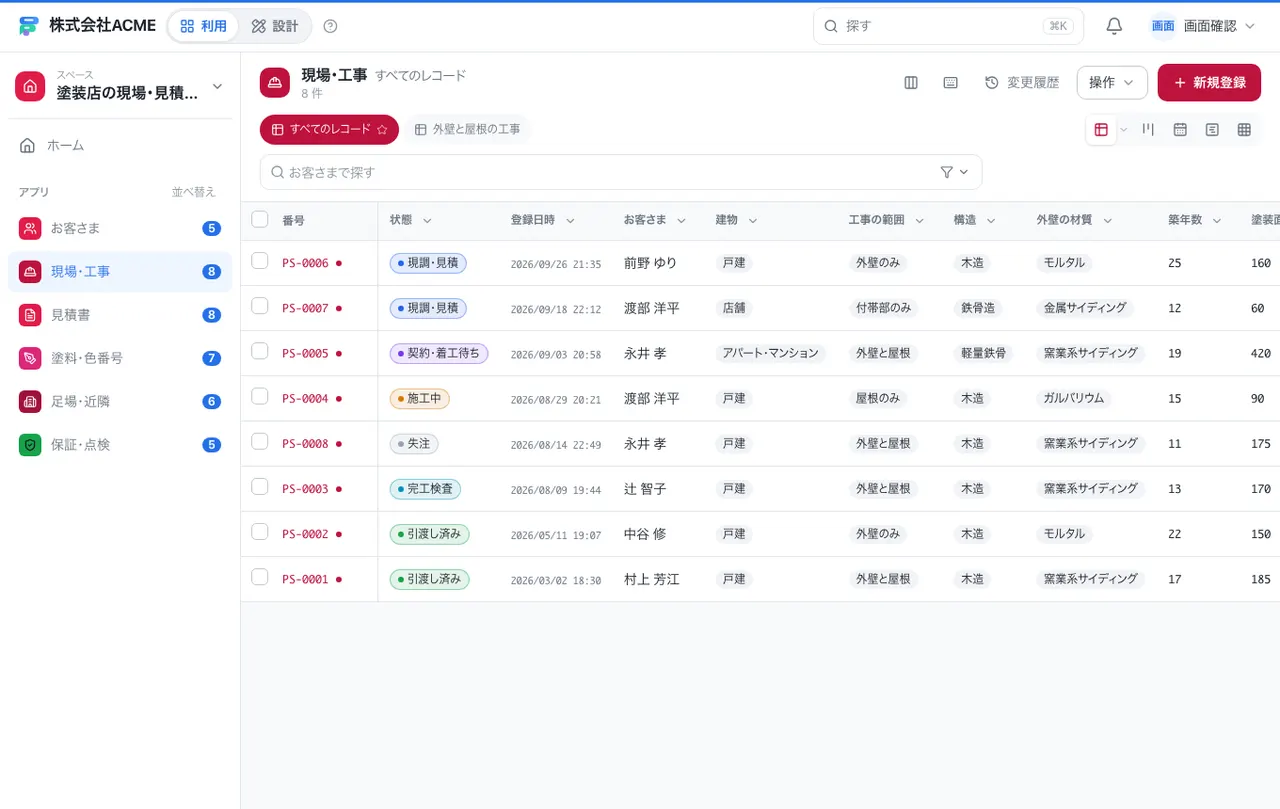This screenshot has height=809, width=1280.
Task: Open the keyboard shortcuts icon
Action: point(951,83)
